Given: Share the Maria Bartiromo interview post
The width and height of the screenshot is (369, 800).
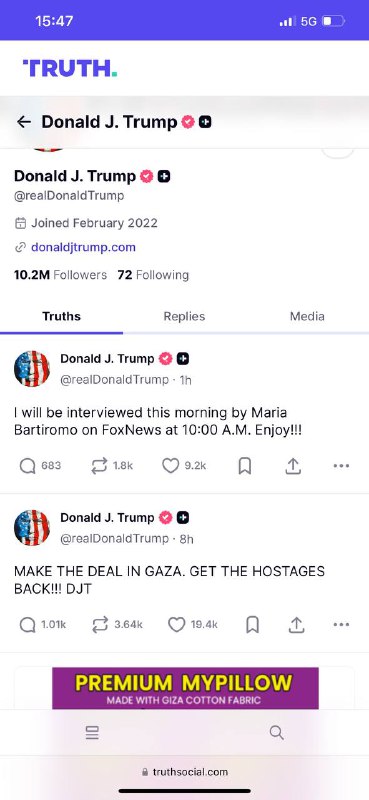Looking at the screenshot, I should click(293, 465).
